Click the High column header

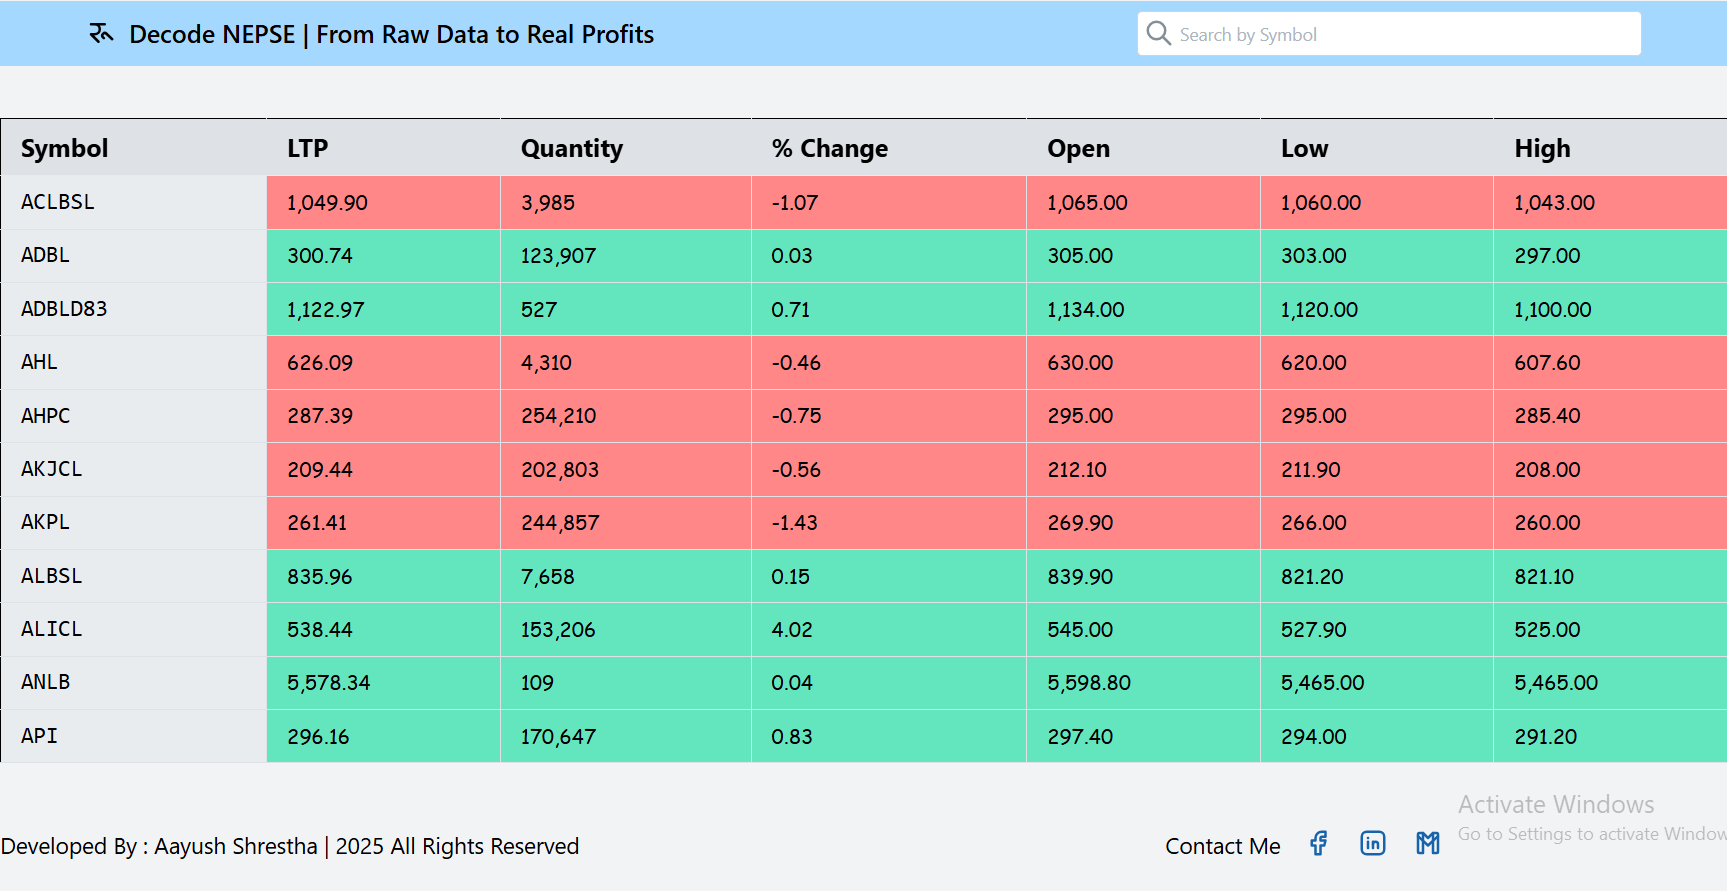click(1542, 148)
